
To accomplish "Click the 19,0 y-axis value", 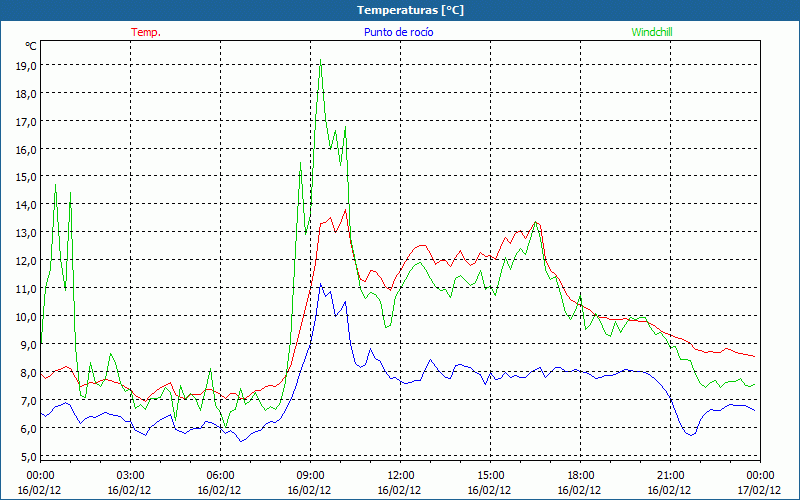I will [x=27, y=65].
